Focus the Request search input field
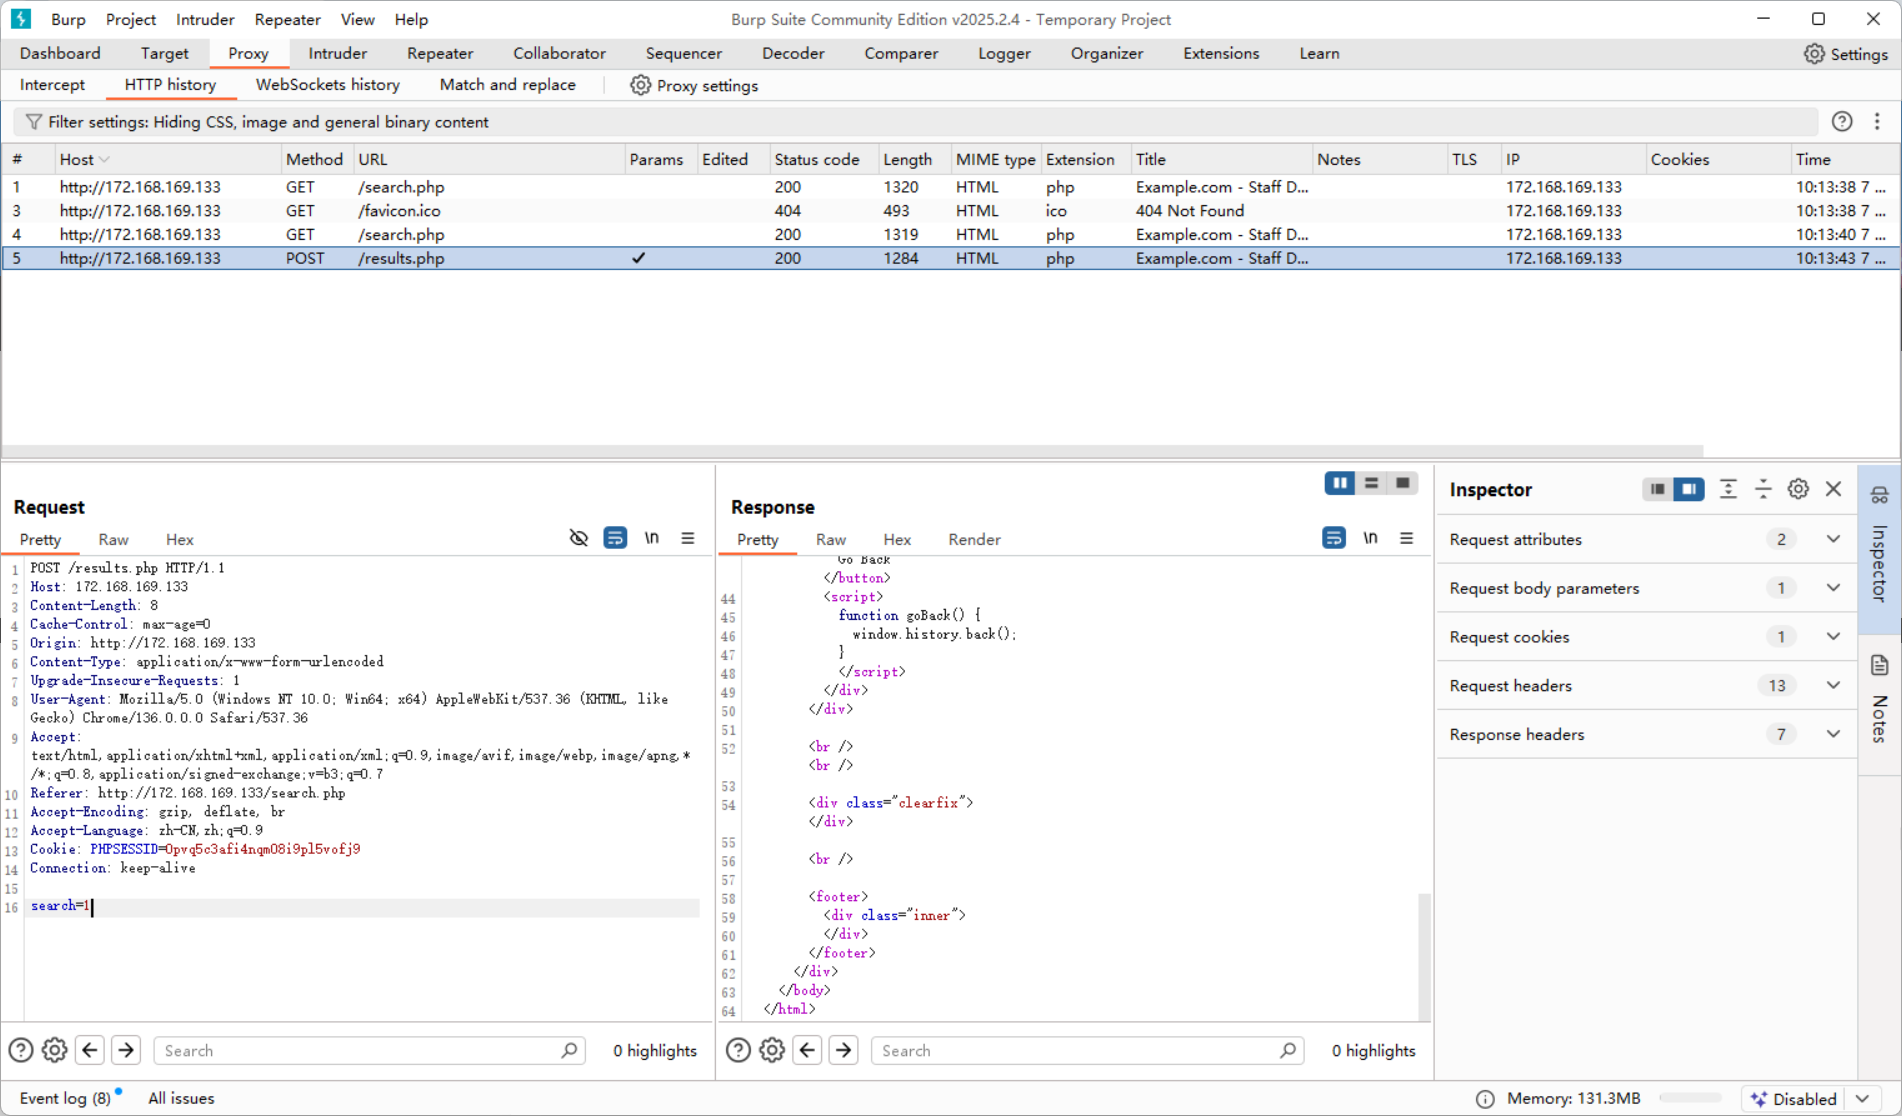This screenshot has width=1902, height=1116. pos(370,1050)
